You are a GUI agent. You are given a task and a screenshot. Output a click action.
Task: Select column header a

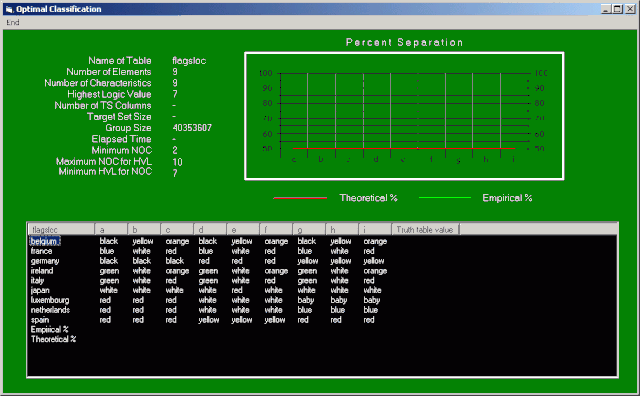111,229
